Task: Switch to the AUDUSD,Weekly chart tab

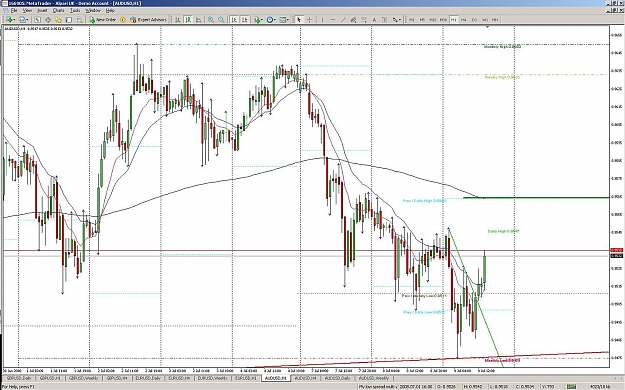Action: tap(374, 378)
